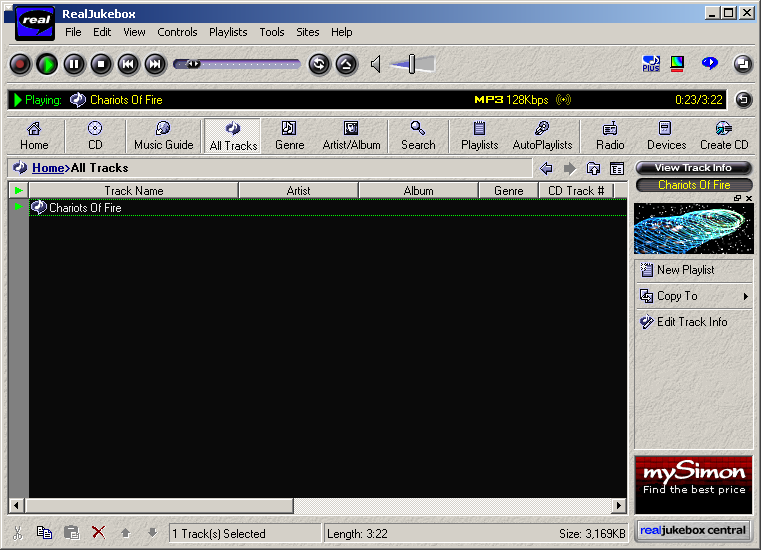Image resolution: width=761 pixels, height=550 pixels.
Task: Pause the current track
Action: 74,64
